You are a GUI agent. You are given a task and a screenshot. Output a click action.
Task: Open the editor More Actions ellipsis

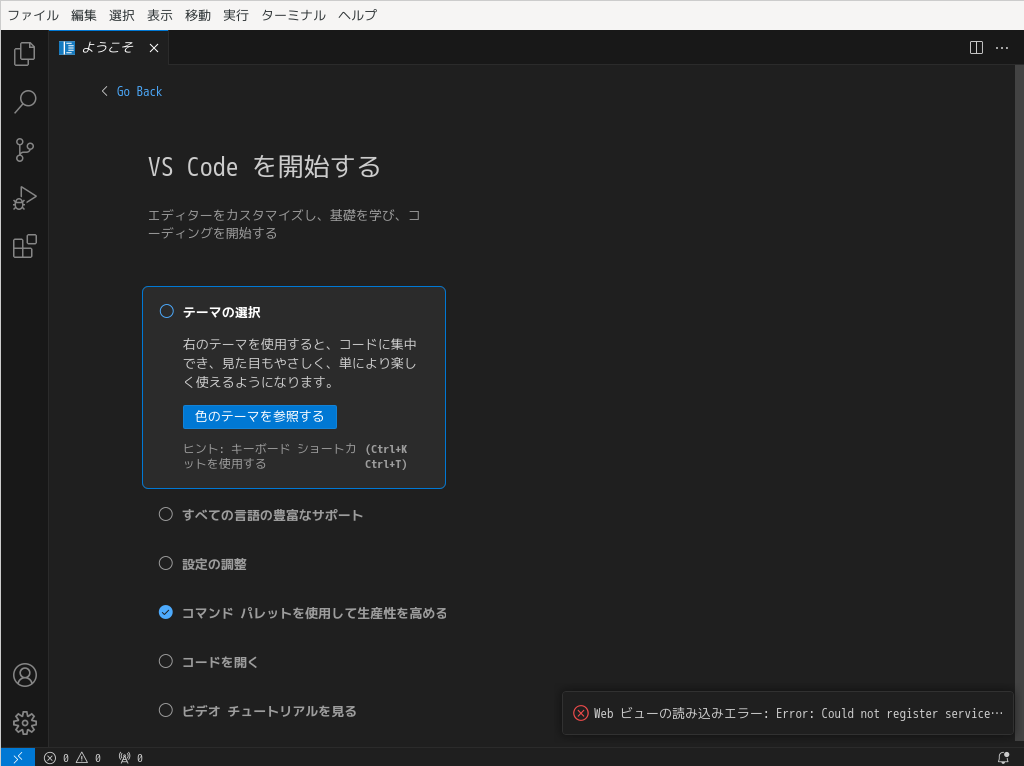coord(1002,48)
